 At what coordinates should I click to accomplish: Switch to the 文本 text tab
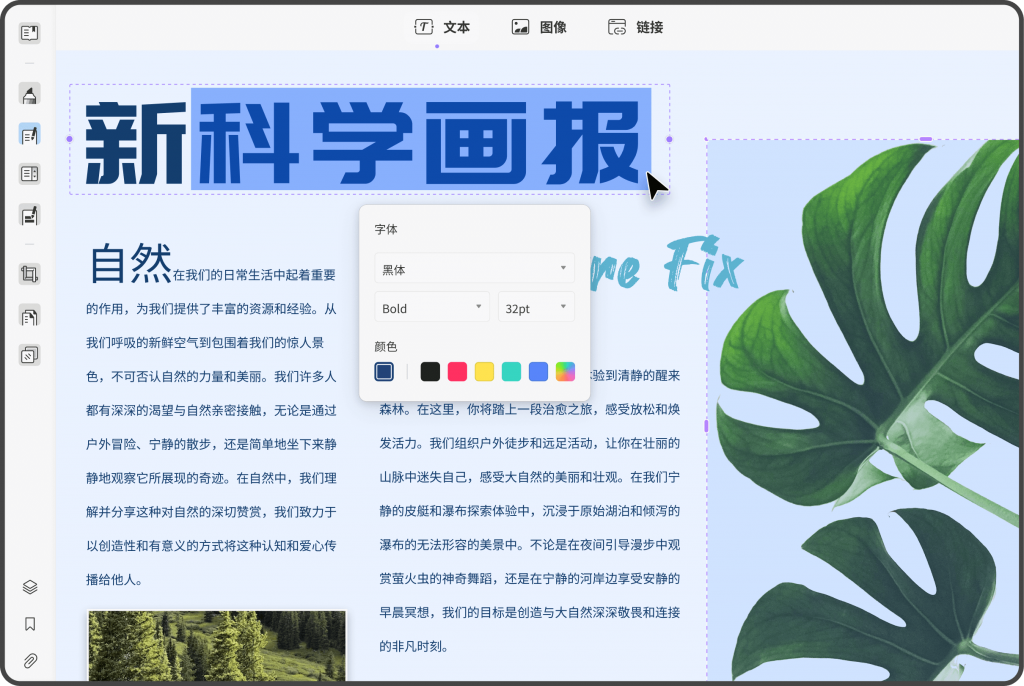[x=442, y=27]
